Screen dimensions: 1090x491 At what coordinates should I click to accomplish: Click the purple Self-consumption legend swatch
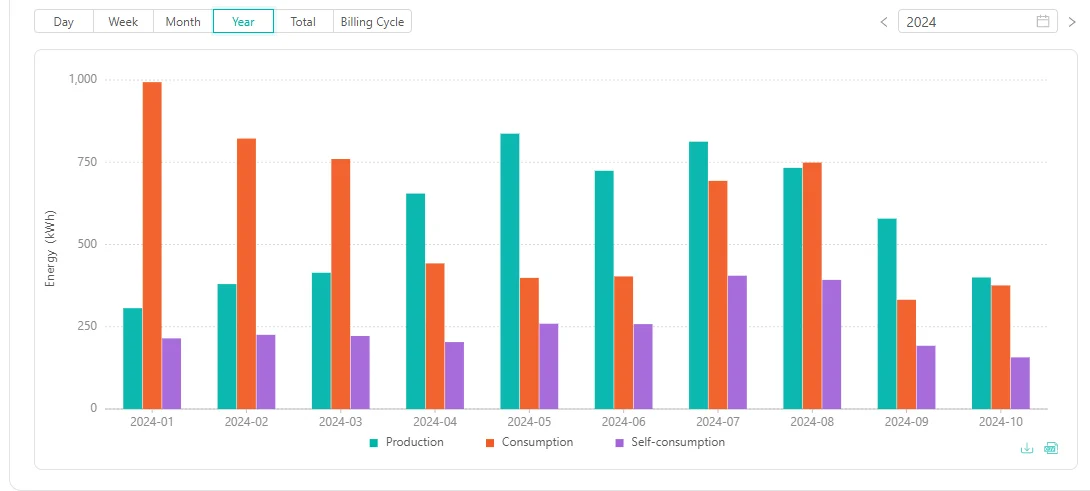pos(619,443)
